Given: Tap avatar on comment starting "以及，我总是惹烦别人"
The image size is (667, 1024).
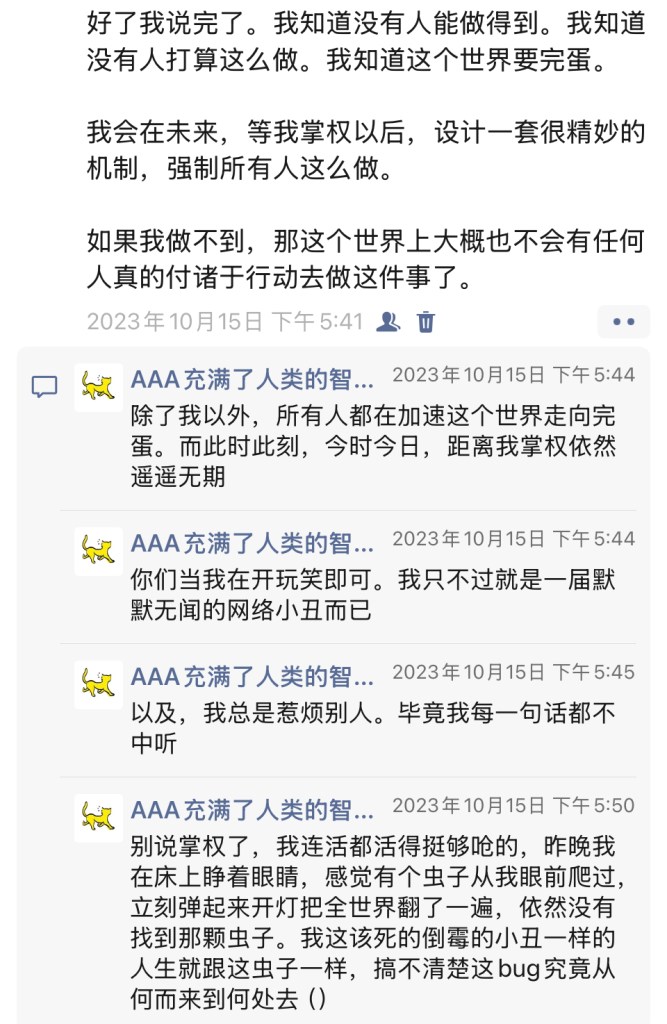Looking at the screenshot, I should click(x=98, y=684).
